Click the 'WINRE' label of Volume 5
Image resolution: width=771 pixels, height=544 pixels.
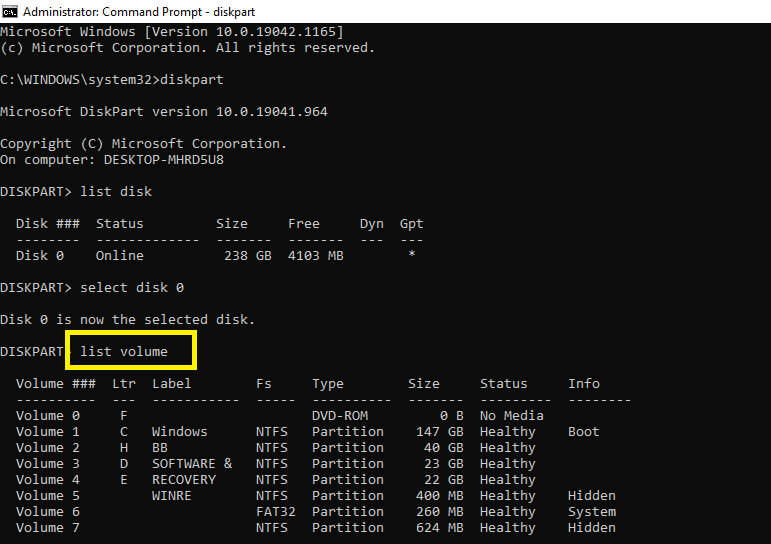pyautogui.click(x=172, y=496)
